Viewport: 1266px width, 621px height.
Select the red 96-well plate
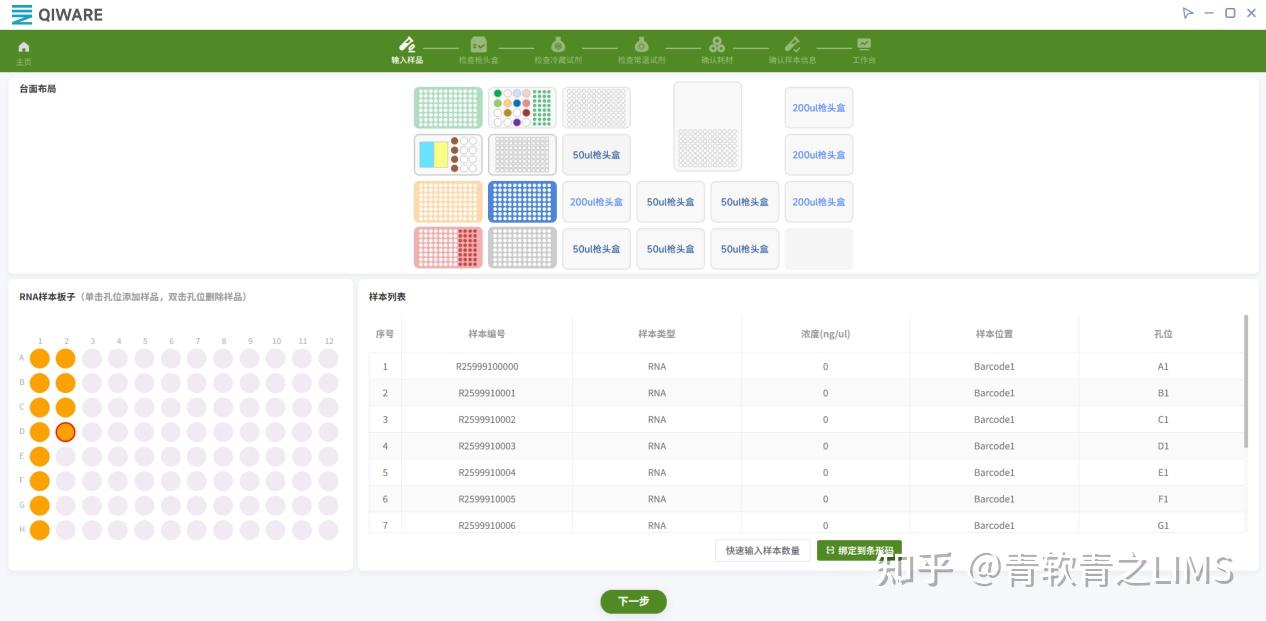(448, 248)
